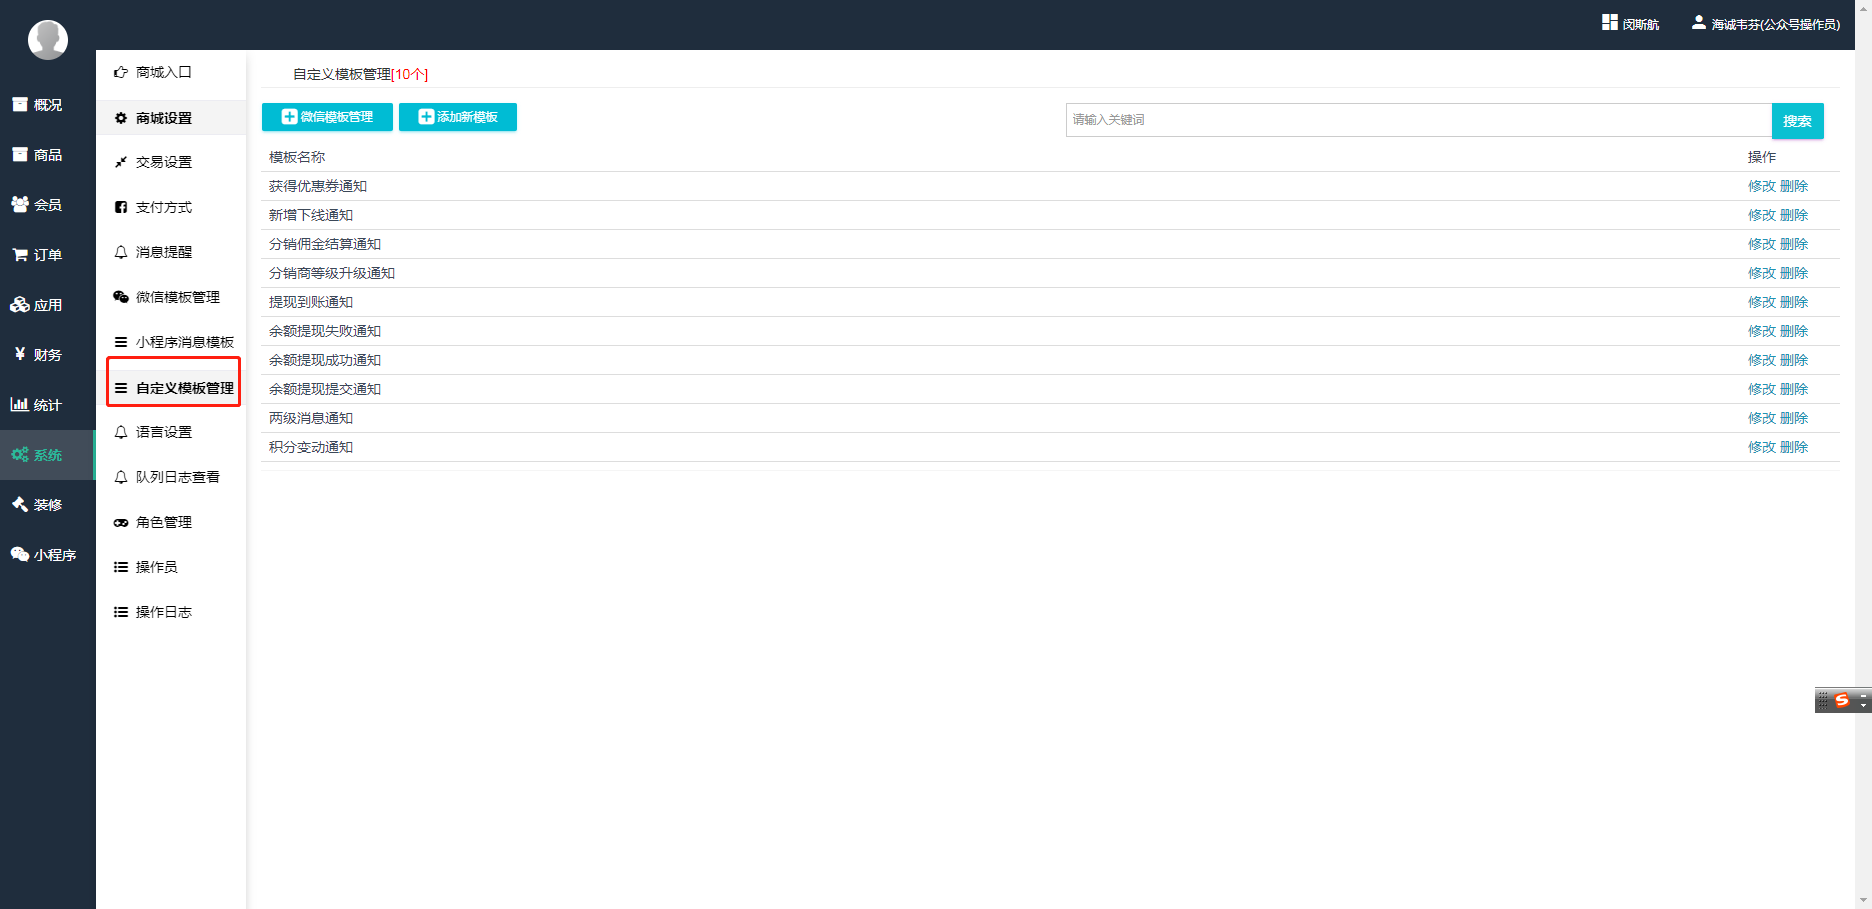Click the 添加新模板 button
Viewport: 1872px width, 909px height.
point(458,117)
